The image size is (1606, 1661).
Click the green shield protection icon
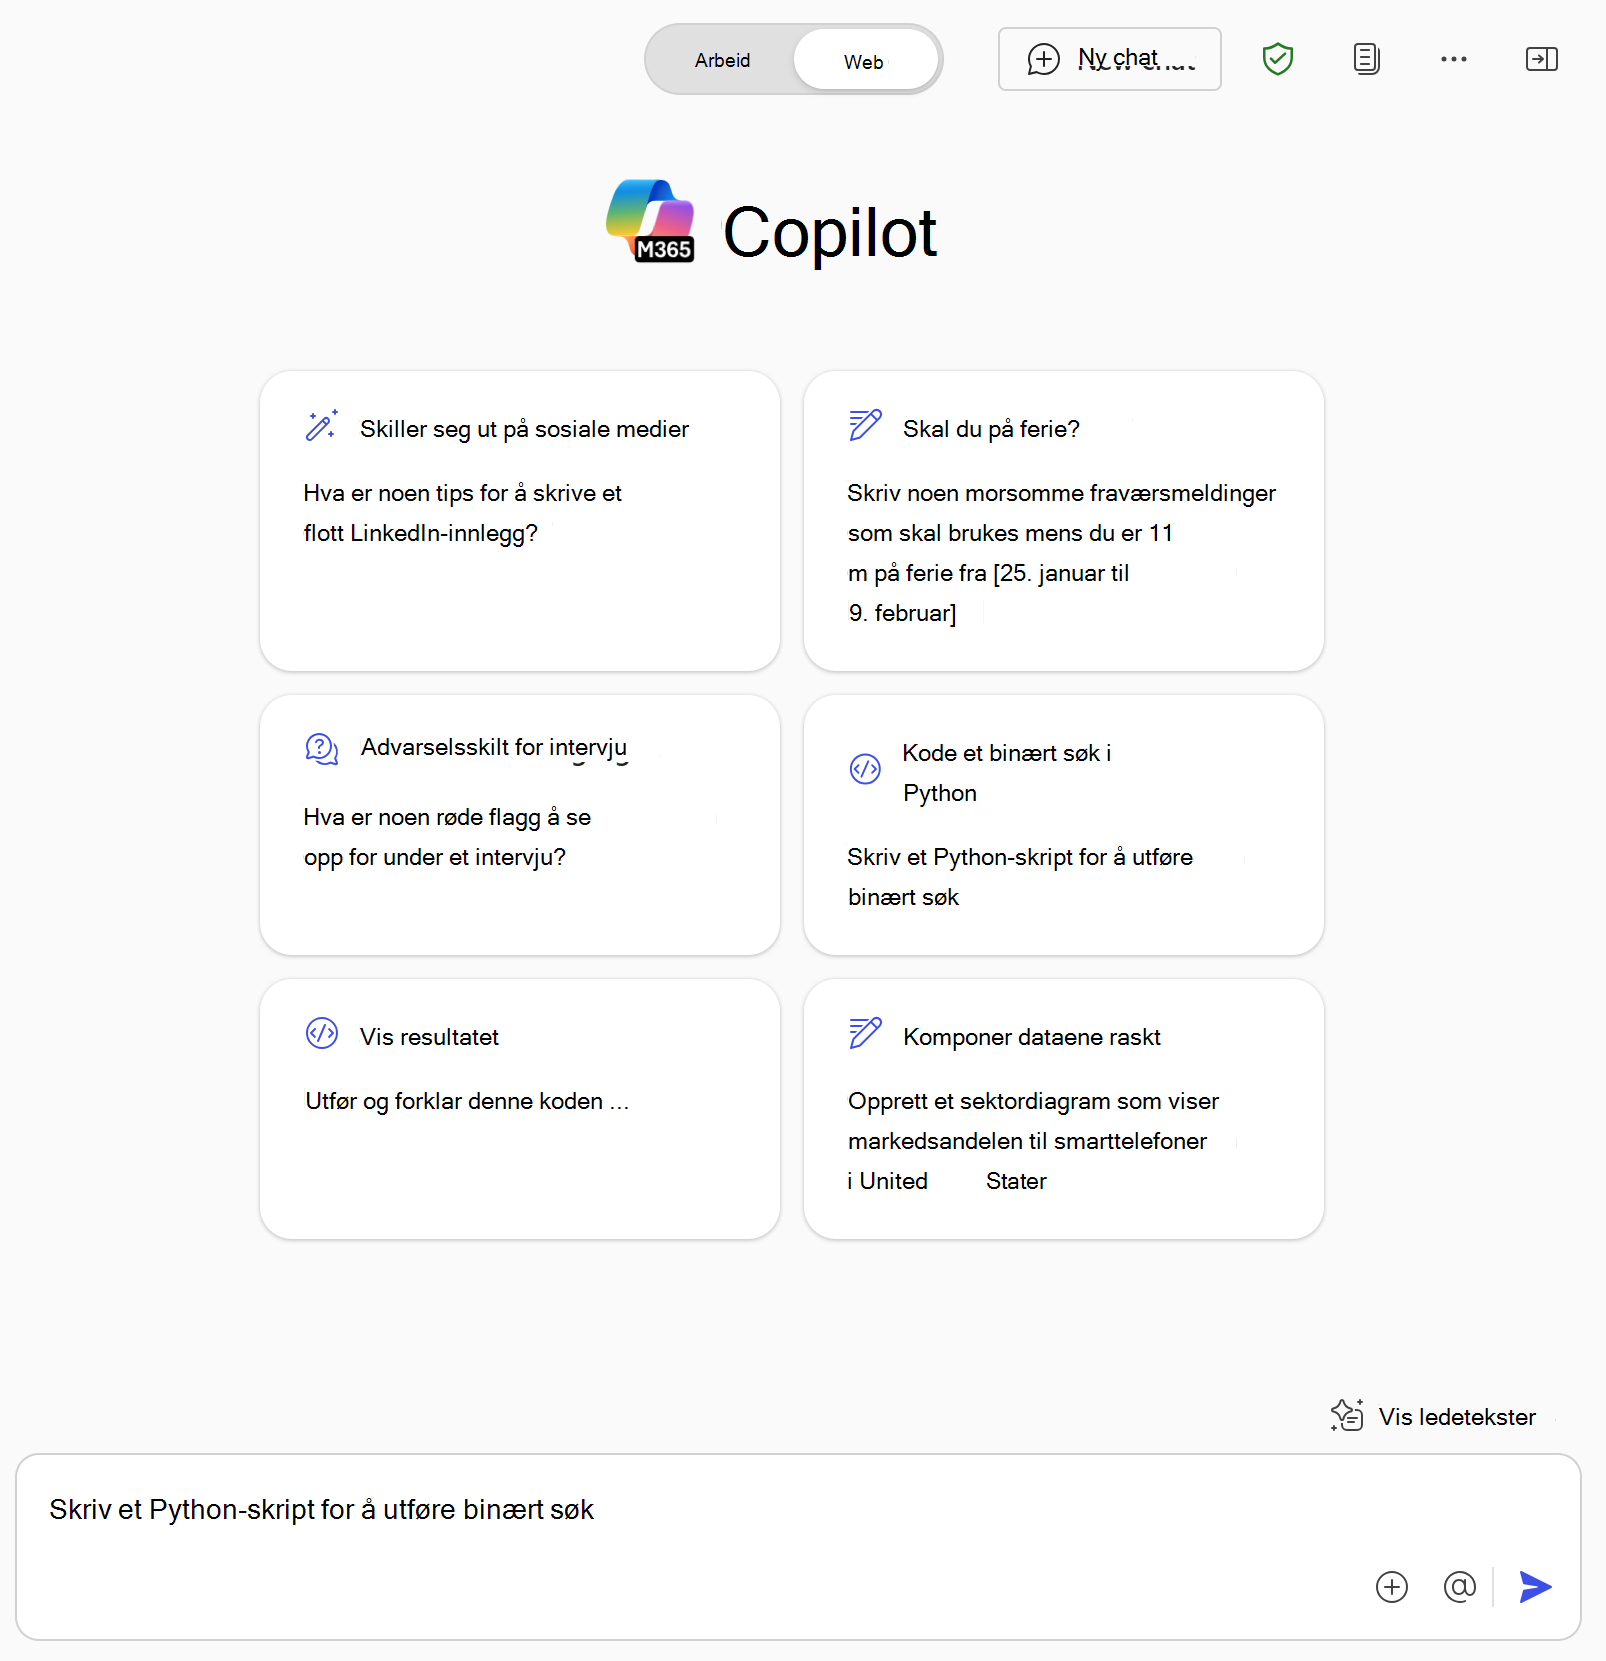click(x=1277, y=59)
